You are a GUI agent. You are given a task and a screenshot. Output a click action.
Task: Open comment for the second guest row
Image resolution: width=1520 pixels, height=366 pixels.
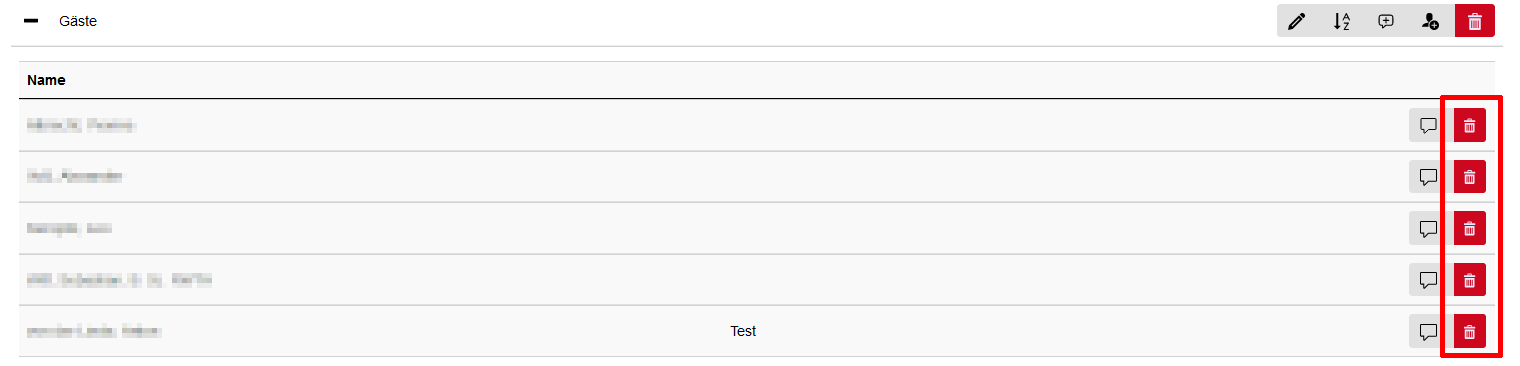pyautogui.click(x=1428, y=176)
